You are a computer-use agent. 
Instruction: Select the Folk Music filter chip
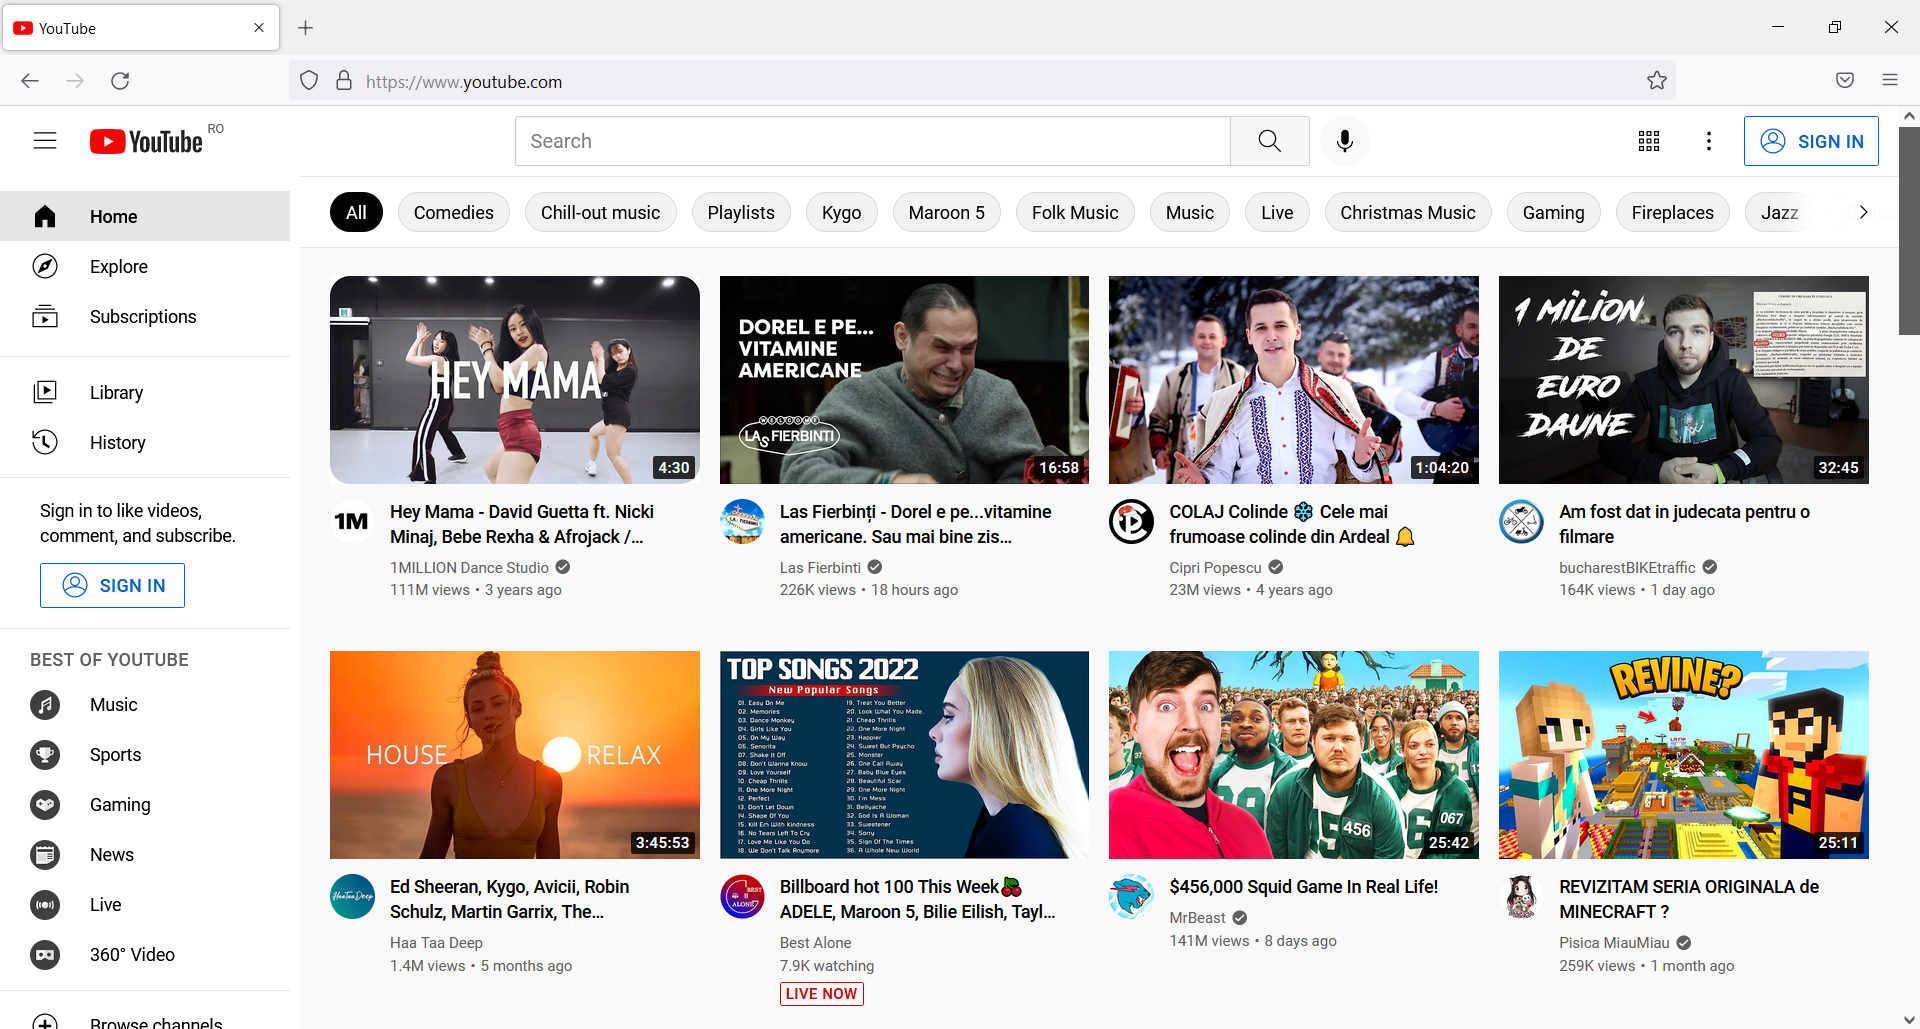click(1075, 212)
